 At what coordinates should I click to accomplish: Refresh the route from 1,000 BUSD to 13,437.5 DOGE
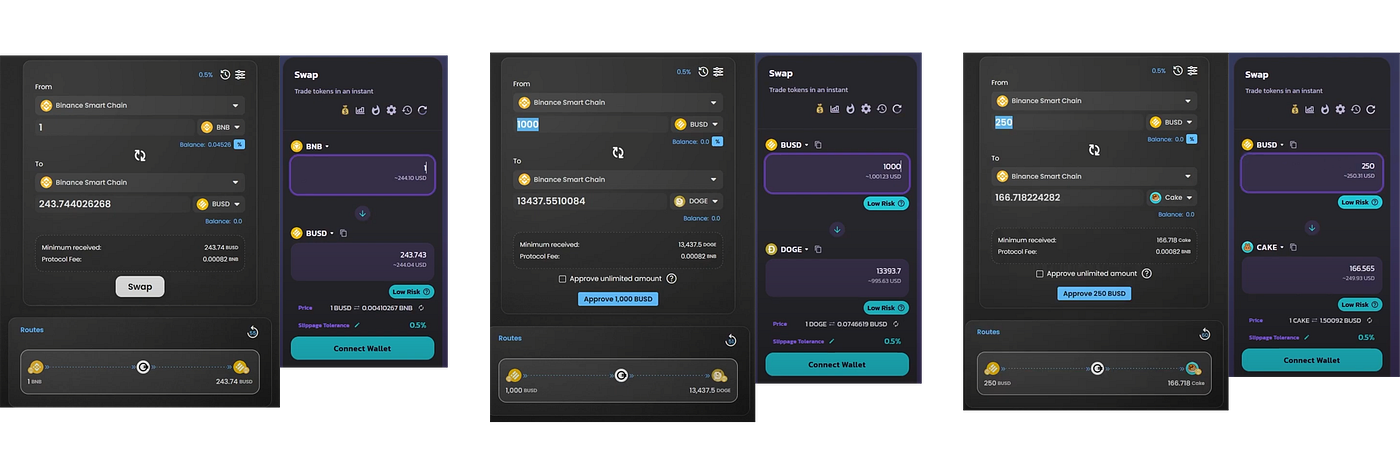(x=731, y=340)
